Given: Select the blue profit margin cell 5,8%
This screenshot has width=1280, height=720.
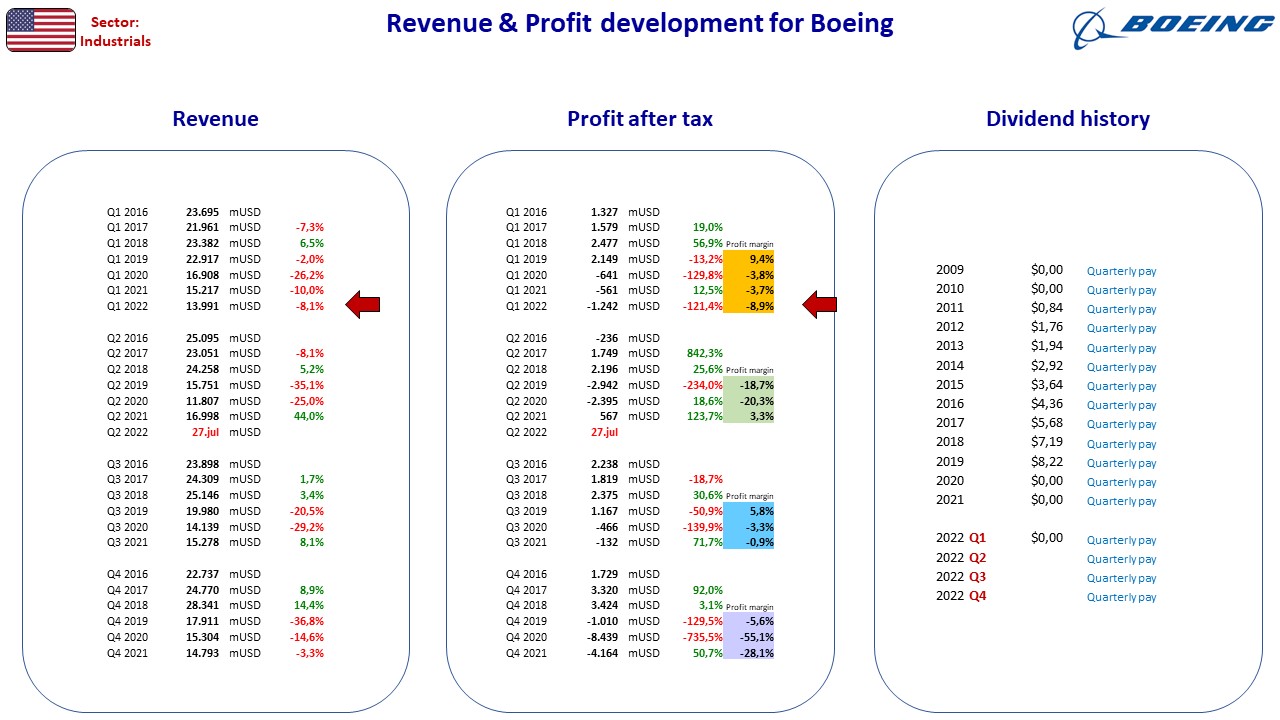Looking at the screenshot, I should click(748, 511).
